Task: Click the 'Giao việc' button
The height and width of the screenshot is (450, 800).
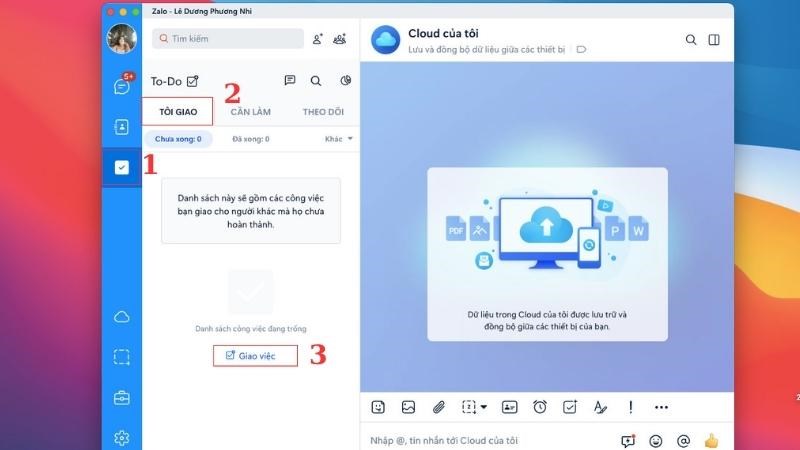Action: click(255, 355)
